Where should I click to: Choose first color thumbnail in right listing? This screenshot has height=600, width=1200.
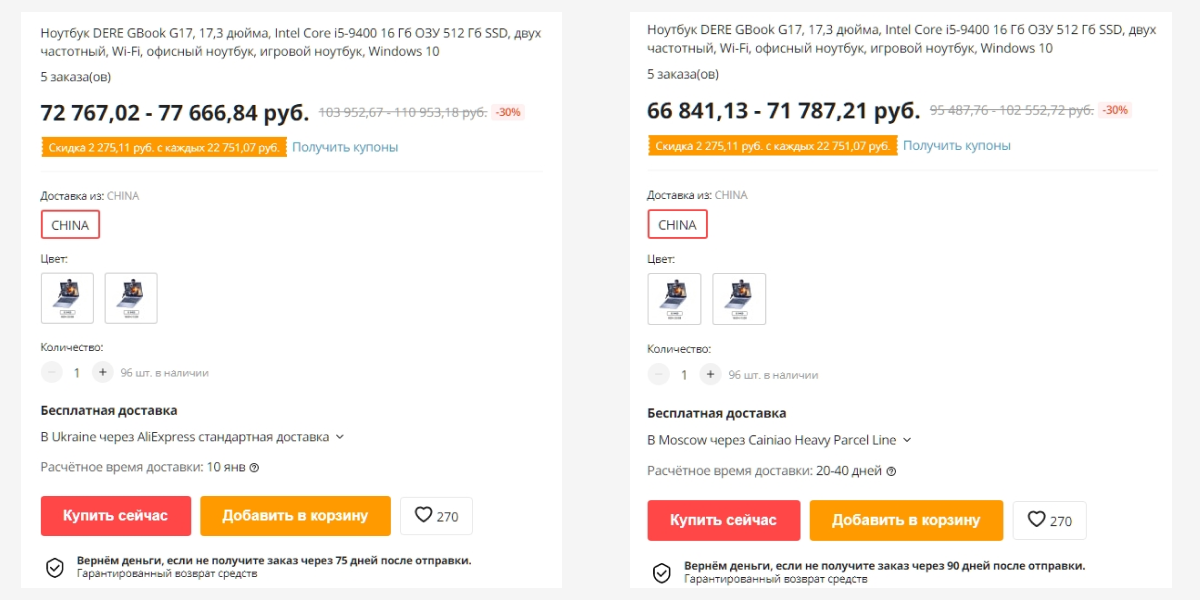tap(674, 299)
